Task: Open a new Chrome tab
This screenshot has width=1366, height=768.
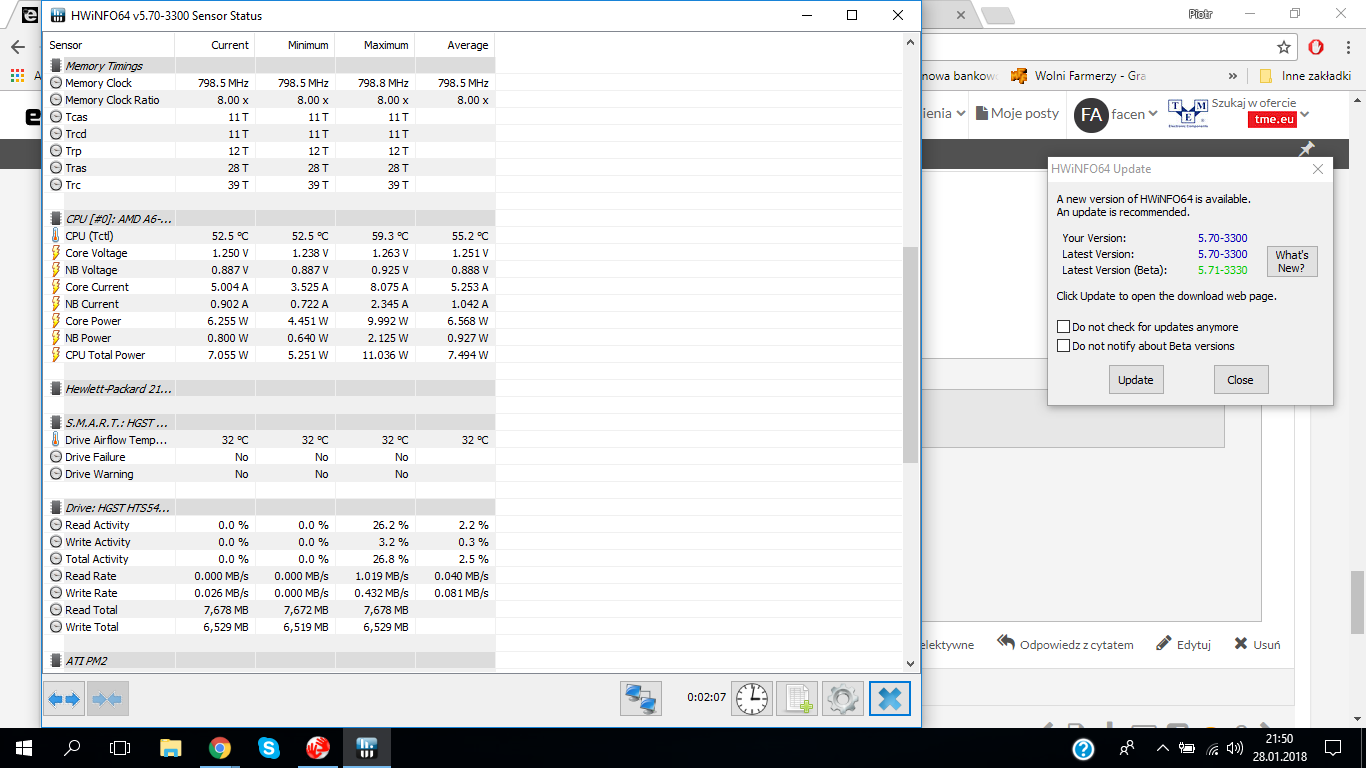Action: (997, 15)
